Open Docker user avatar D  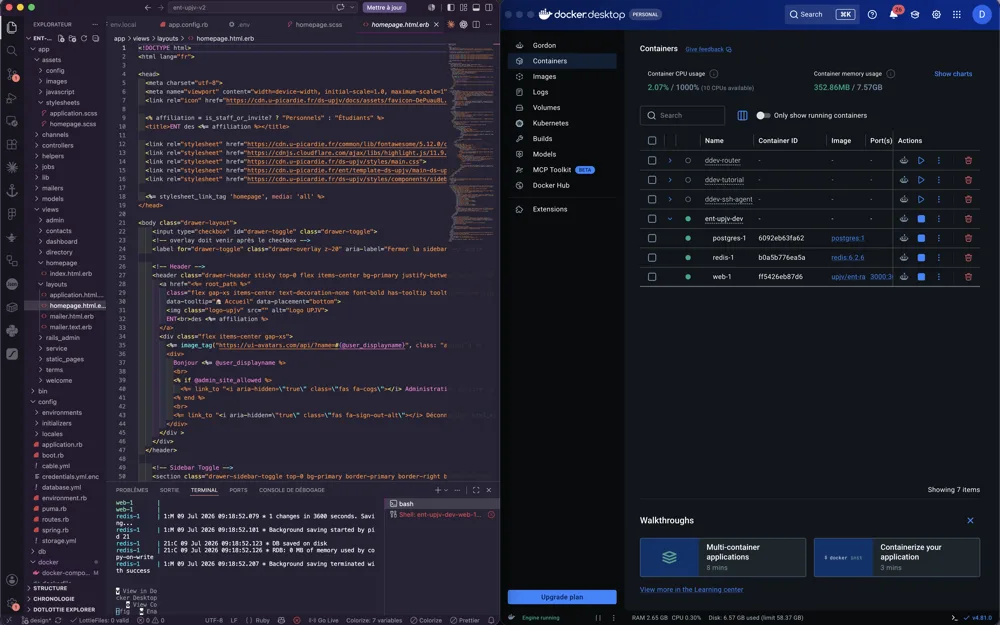[982, 14]
